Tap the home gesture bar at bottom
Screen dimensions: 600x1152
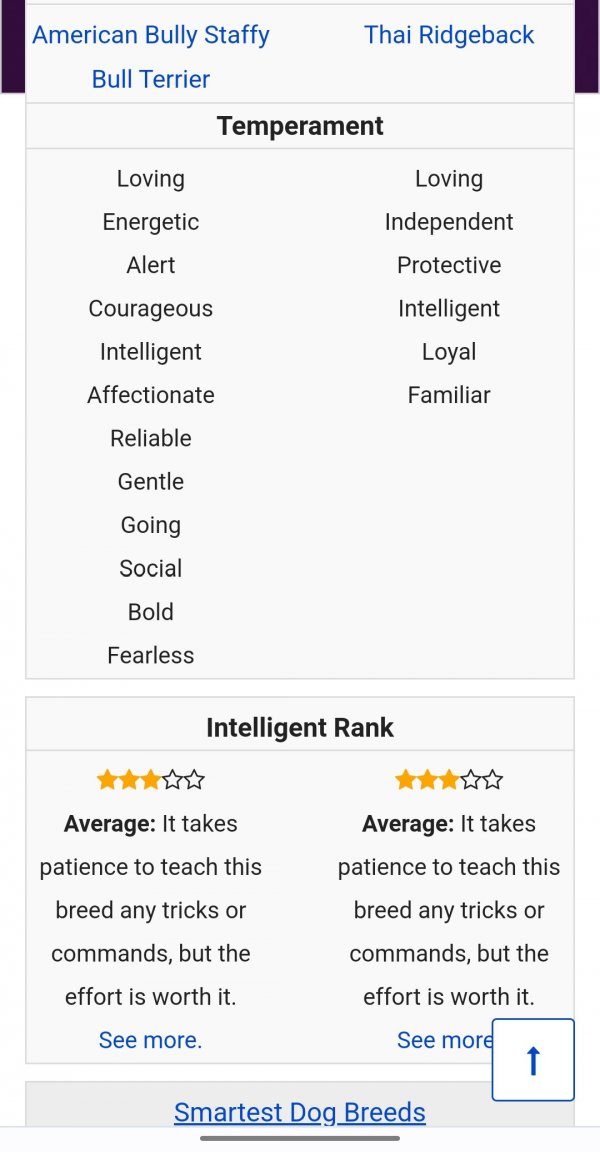click(300, 1139)
